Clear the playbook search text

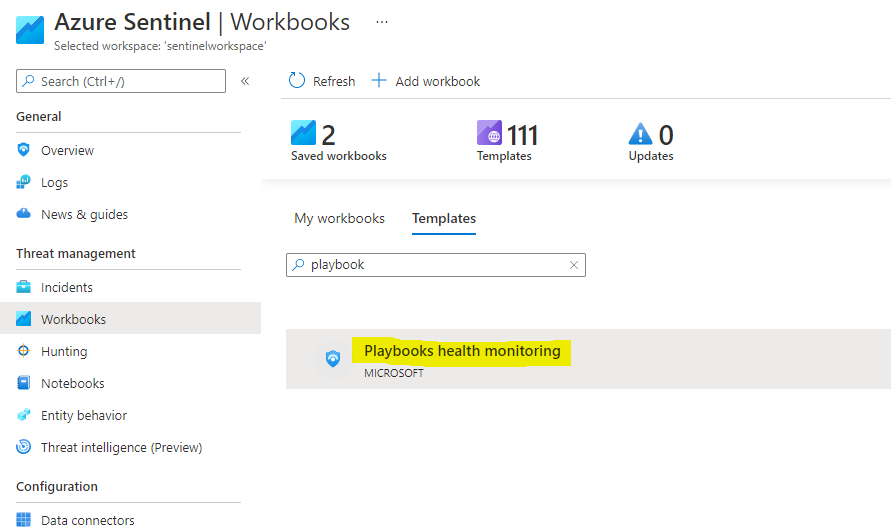pyautogui.click(x=574, y=265)
